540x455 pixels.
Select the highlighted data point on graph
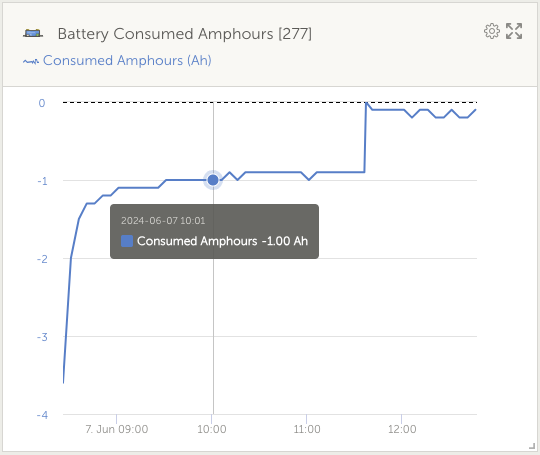[213, 180]
